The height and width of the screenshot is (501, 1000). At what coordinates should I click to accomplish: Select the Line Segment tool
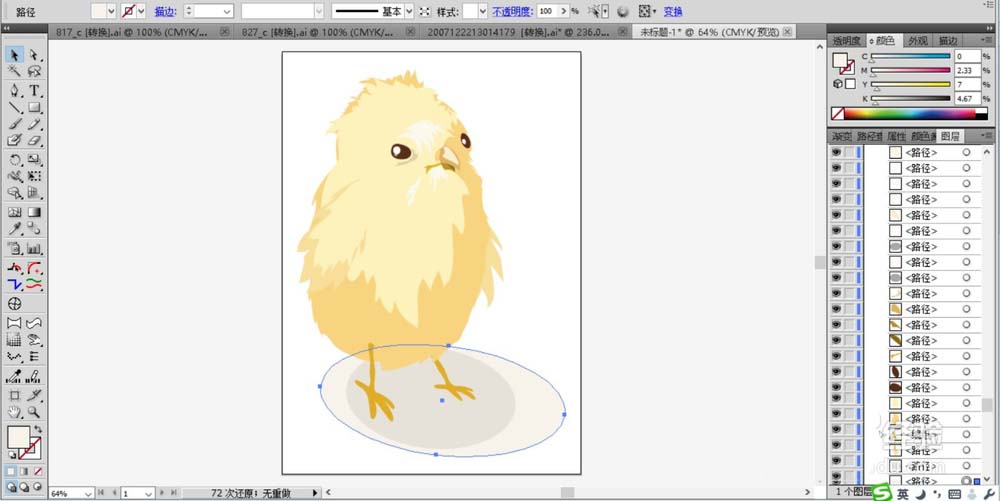click(15, 107)
